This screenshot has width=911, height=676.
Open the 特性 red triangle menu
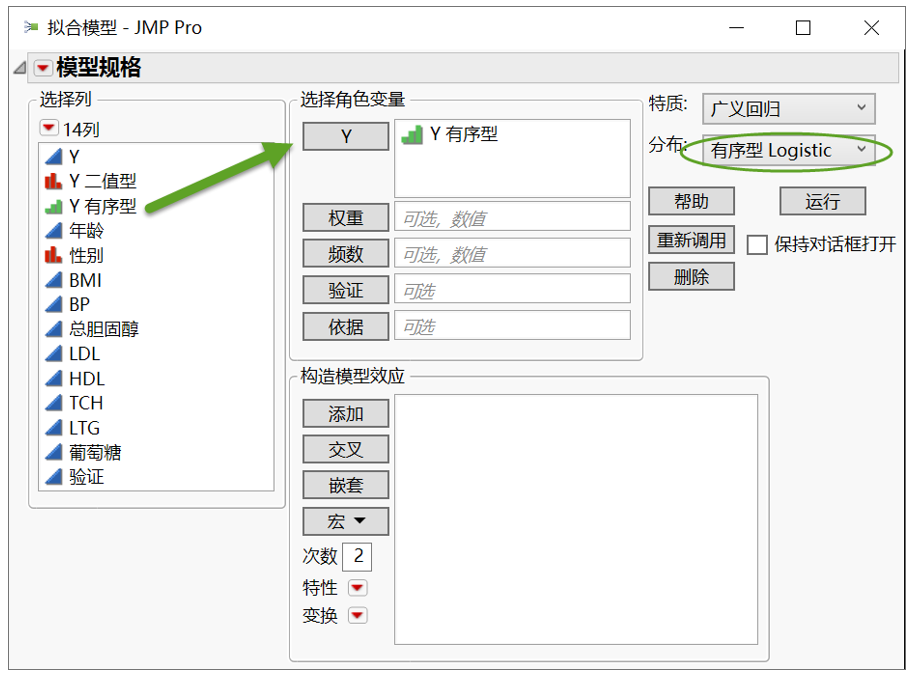(x=358, y=588)
